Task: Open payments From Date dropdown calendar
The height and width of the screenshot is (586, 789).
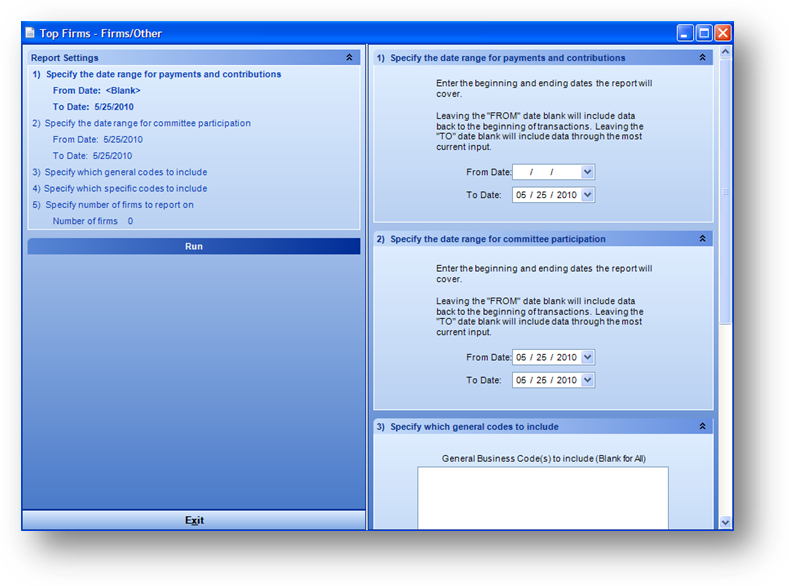Action: pos(587,172)
